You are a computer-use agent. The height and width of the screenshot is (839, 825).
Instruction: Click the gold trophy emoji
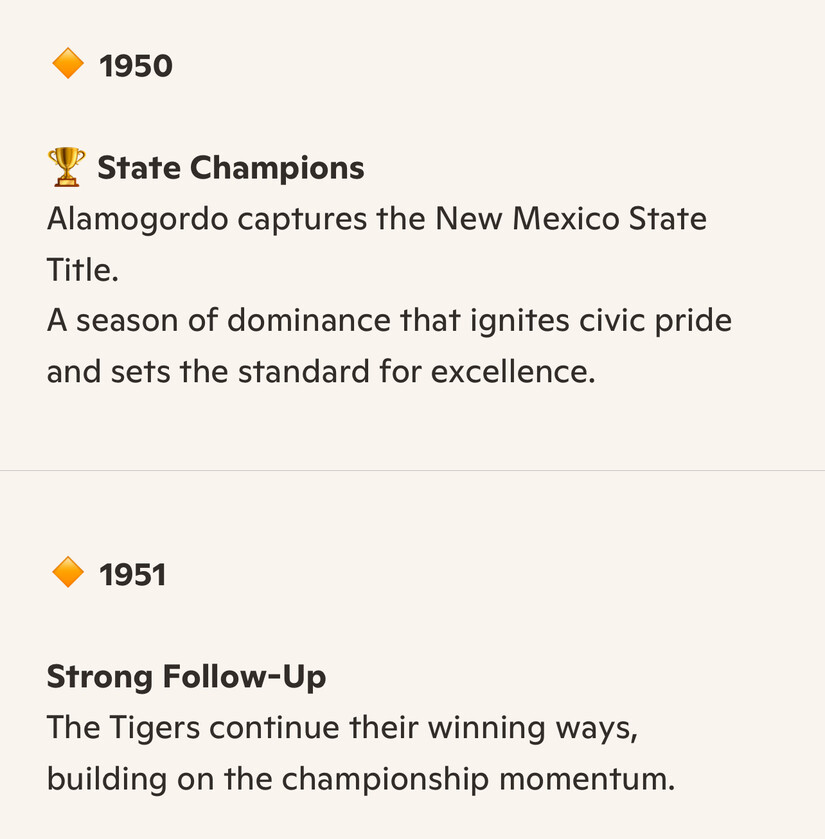pyautogui.click(x=66, y=167)
